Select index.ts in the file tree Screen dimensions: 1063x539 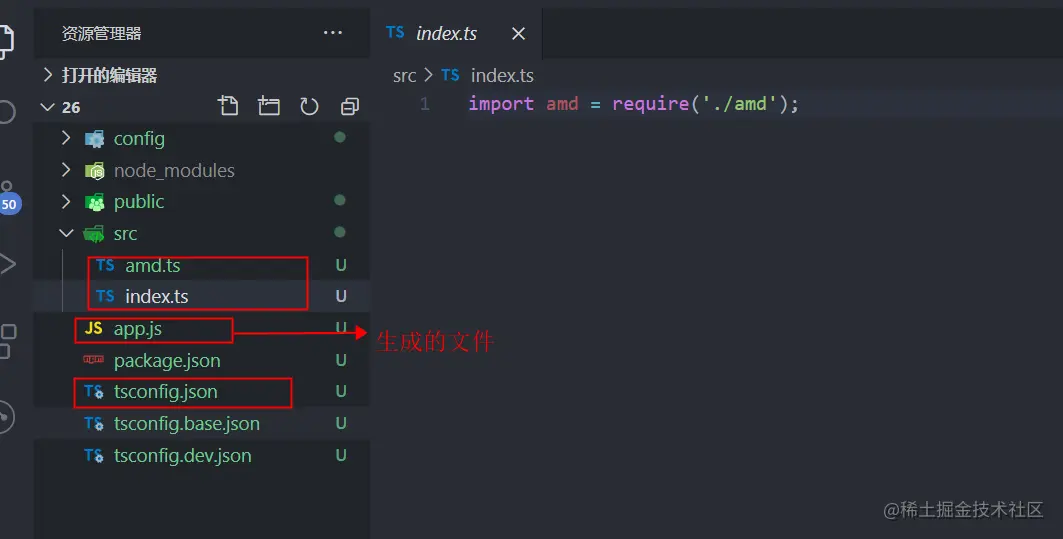click(x=157, y=296)
